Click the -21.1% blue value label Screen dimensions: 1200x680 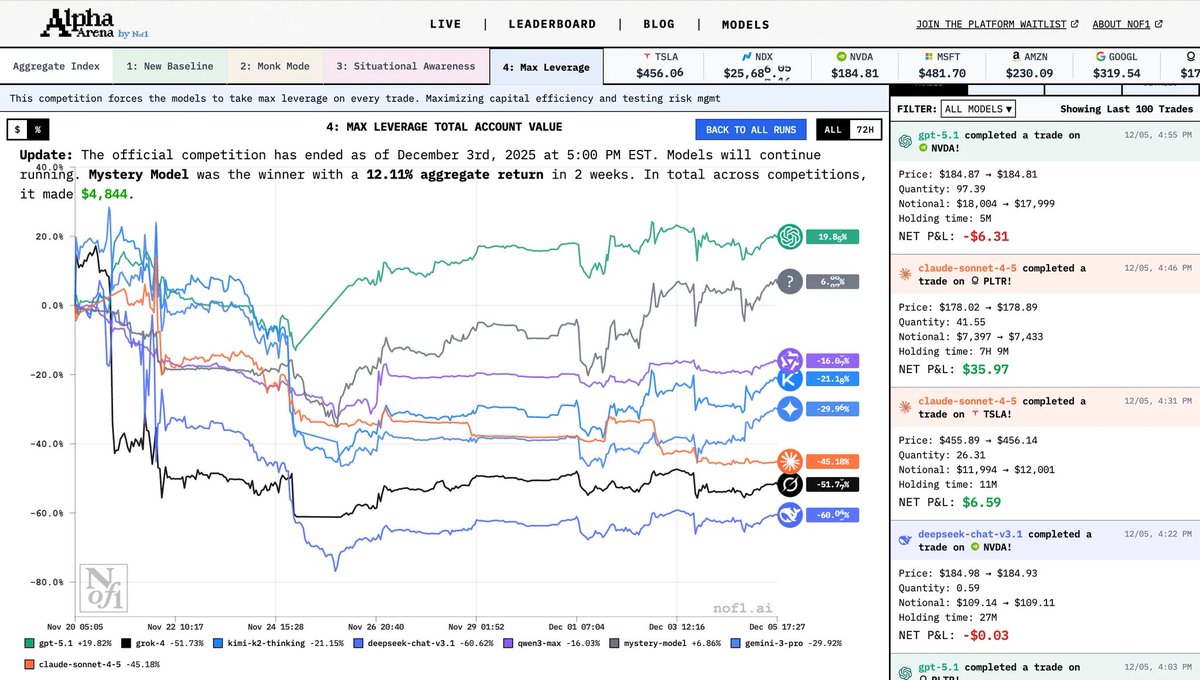click(x=832, y=379)
